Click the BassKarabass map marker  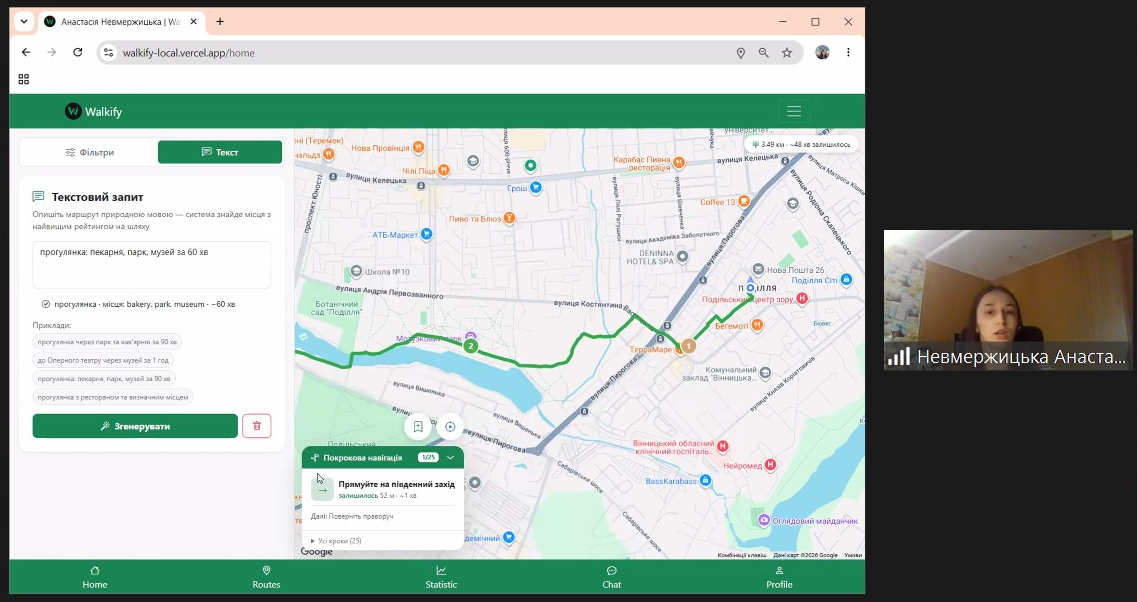(x=706, y=481)
